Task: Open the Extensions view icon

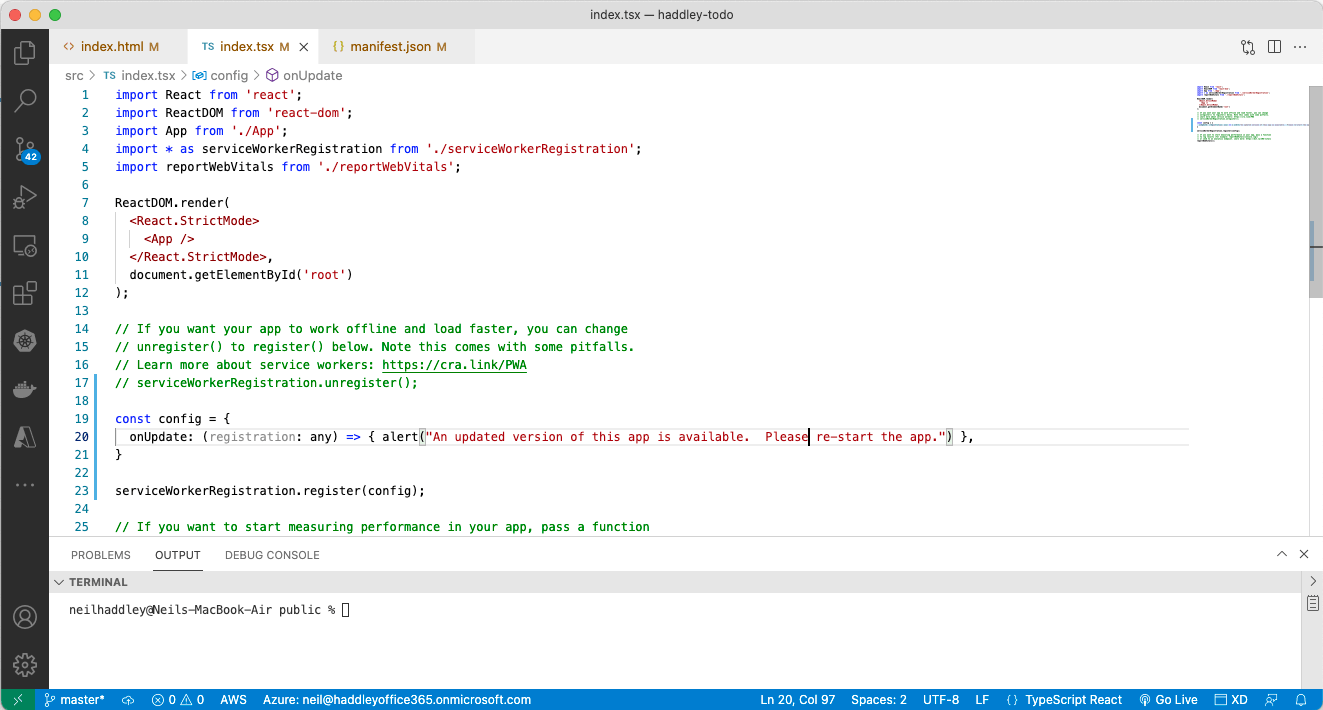Action: point(25,294)
